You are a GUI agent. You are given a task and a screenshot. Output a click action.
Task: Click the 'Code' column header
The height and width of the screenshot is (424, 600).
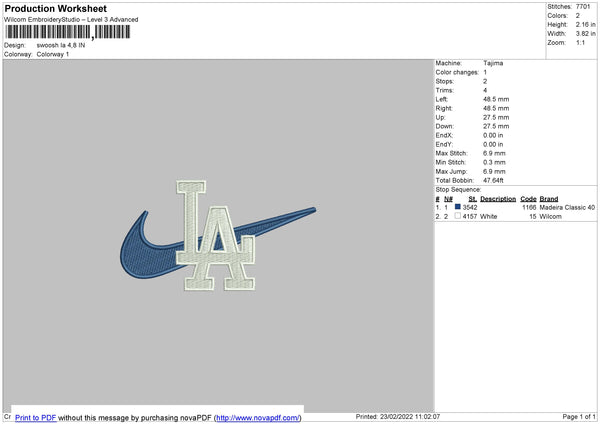pyautogui.click(x=528, y=199)
